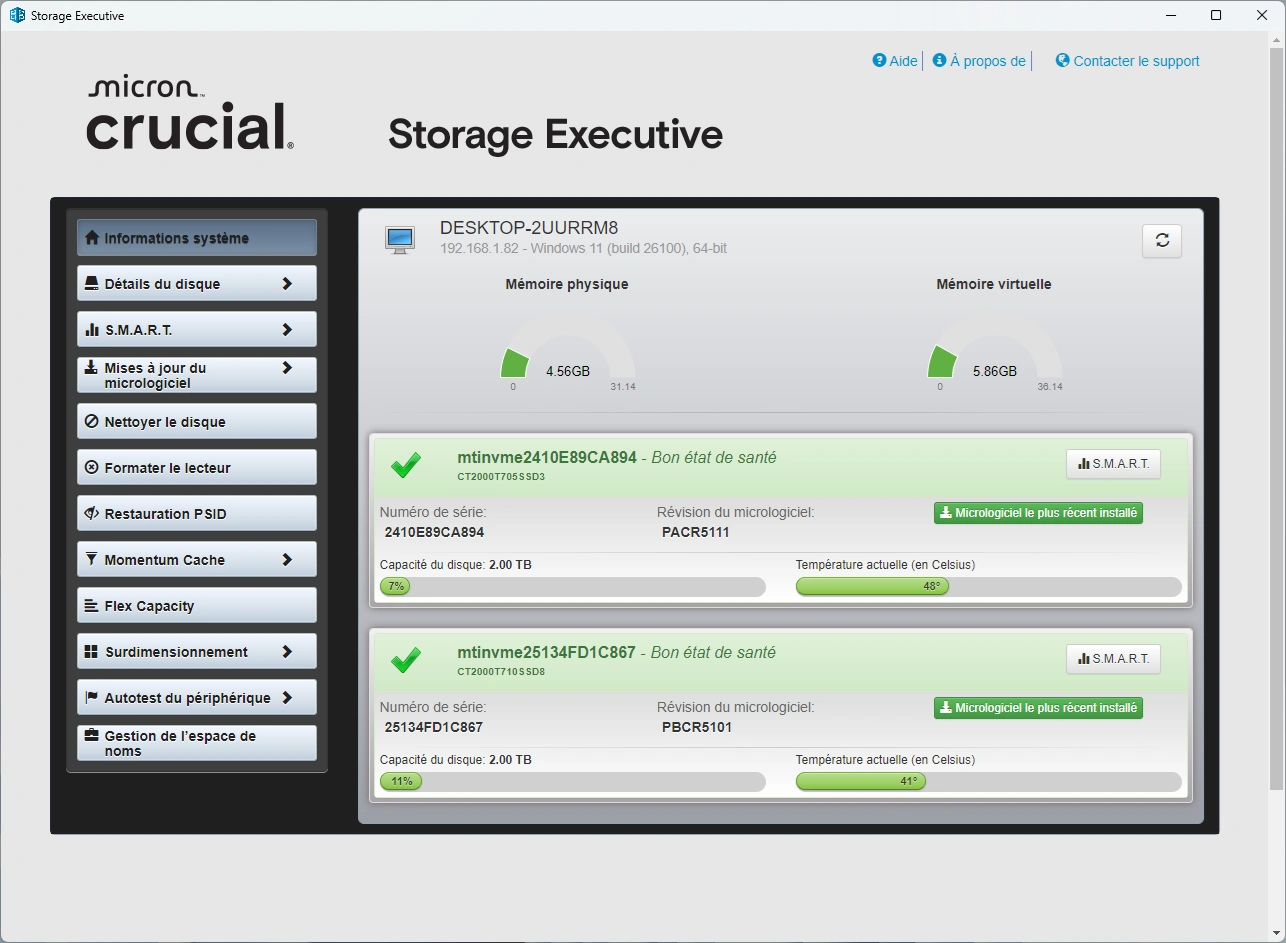Click the prohibited icon beside Nettoyer le disque
Image resolution: width=1286 pixels, height=943 pixels.
(92, 422)
